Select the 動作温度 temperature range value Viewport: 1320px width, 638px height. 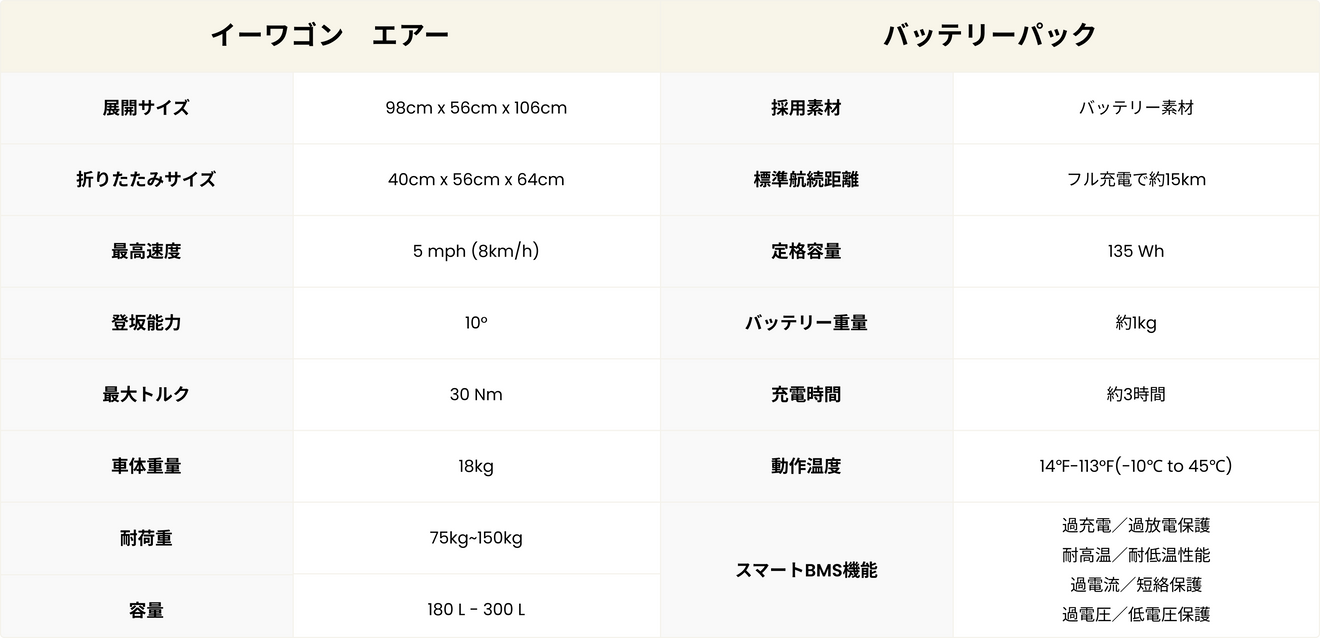(1136, 466)
